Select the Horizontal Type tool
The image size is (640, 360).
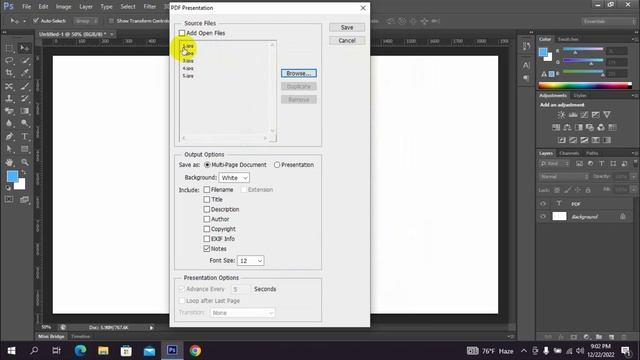[24, 136]
